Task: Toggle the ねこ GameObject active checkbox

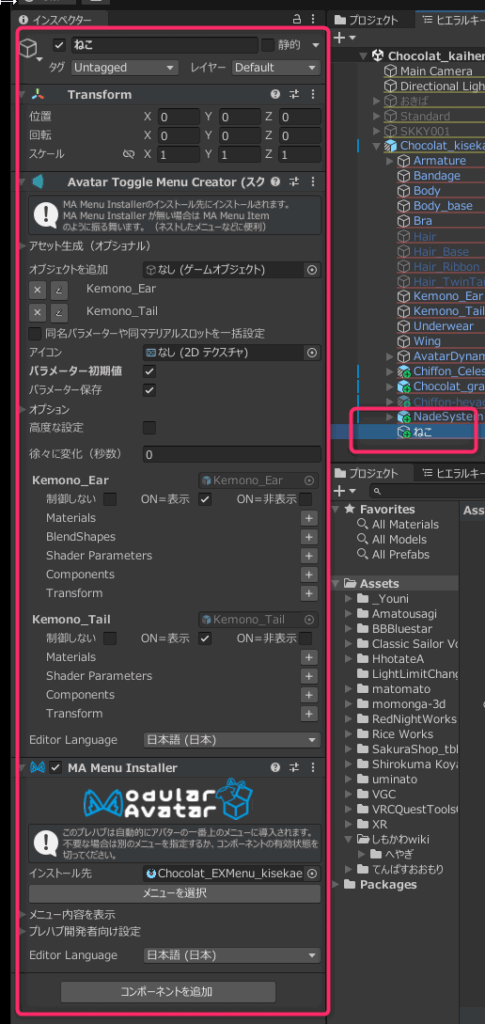Action: pyautogui.click(x=59, y=46)
